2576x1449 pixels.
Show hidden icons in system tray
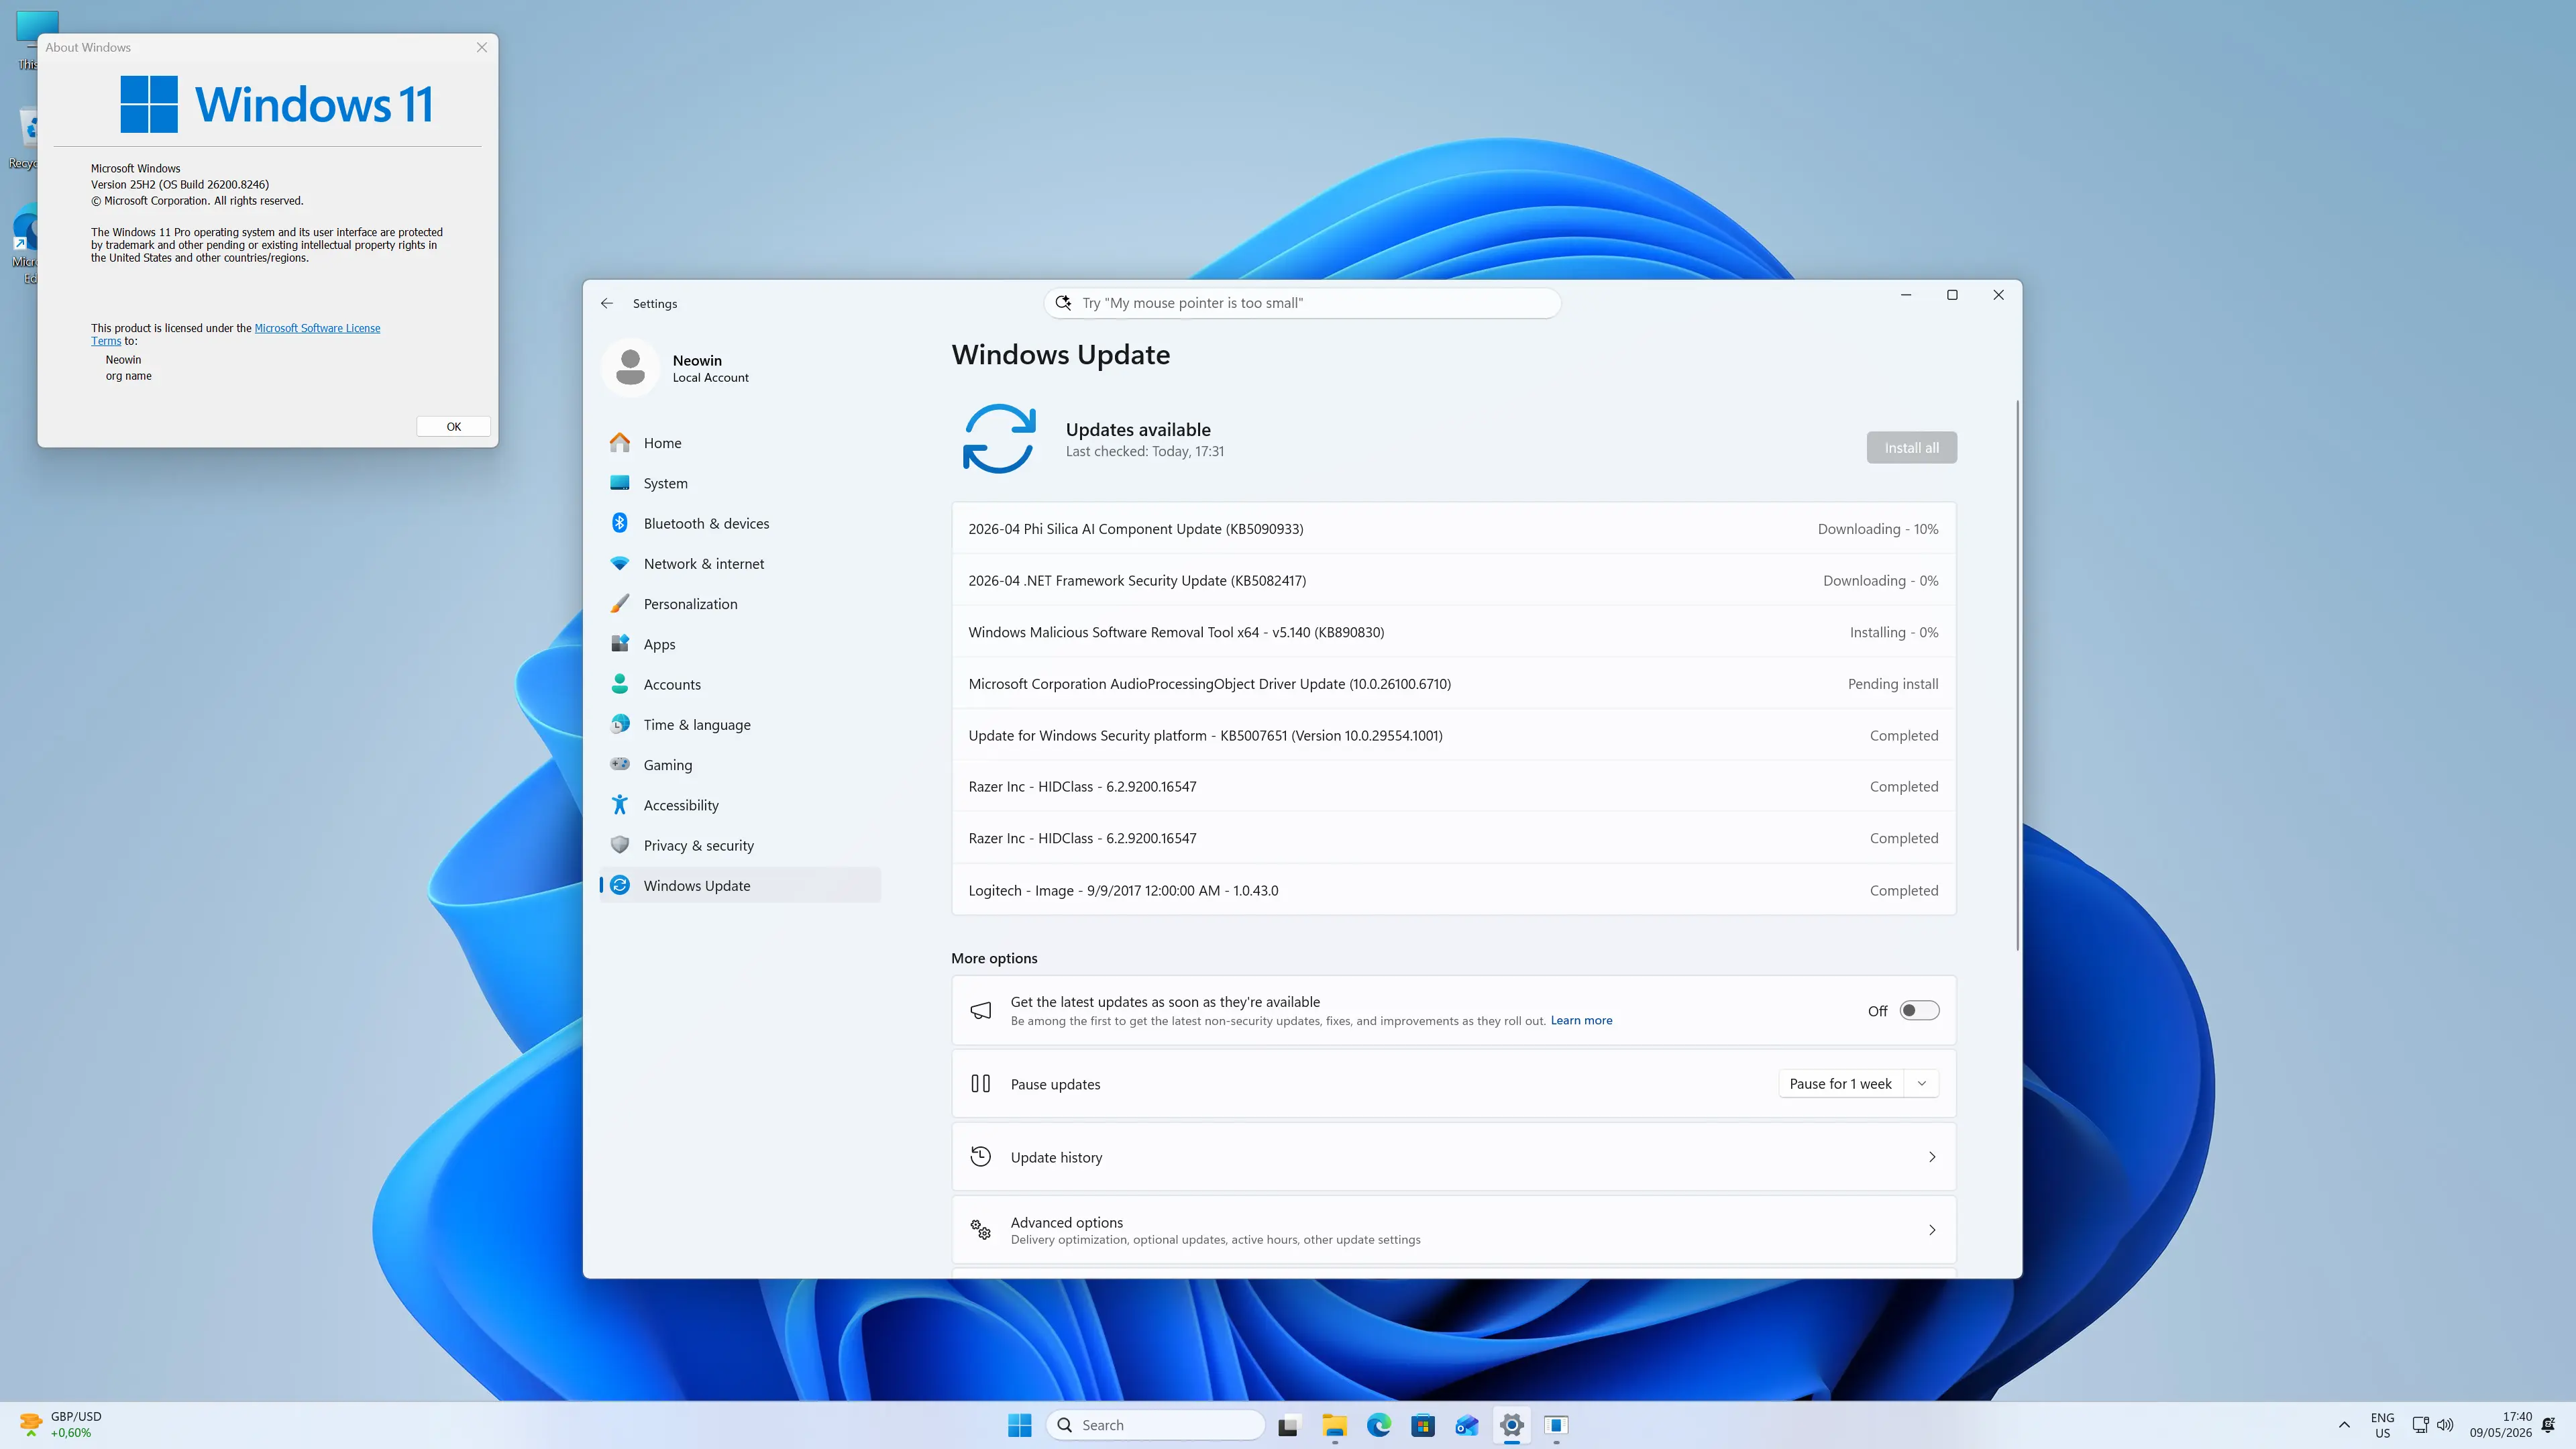coord(2344,1425)
